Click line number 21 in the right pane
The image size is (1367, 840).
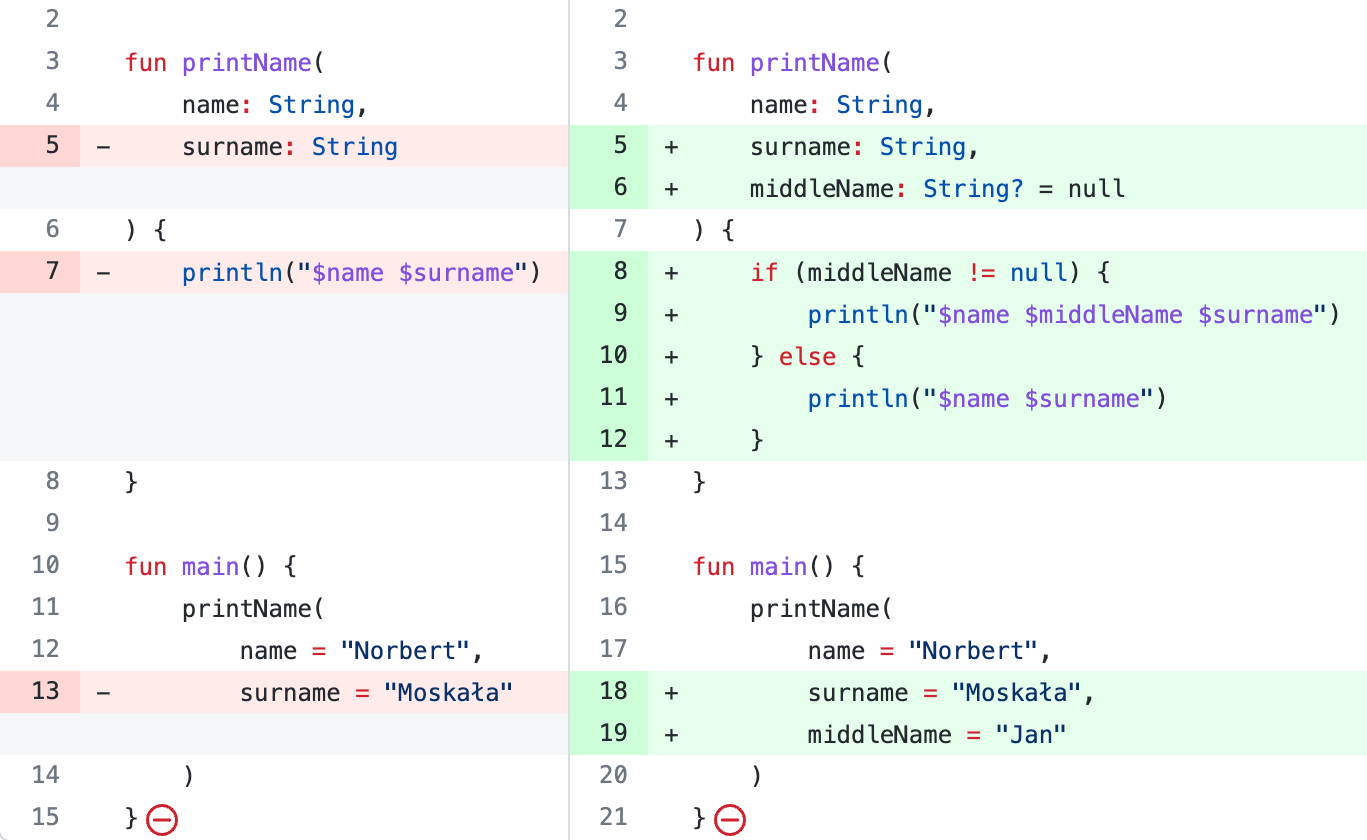(x=614, y=818)
